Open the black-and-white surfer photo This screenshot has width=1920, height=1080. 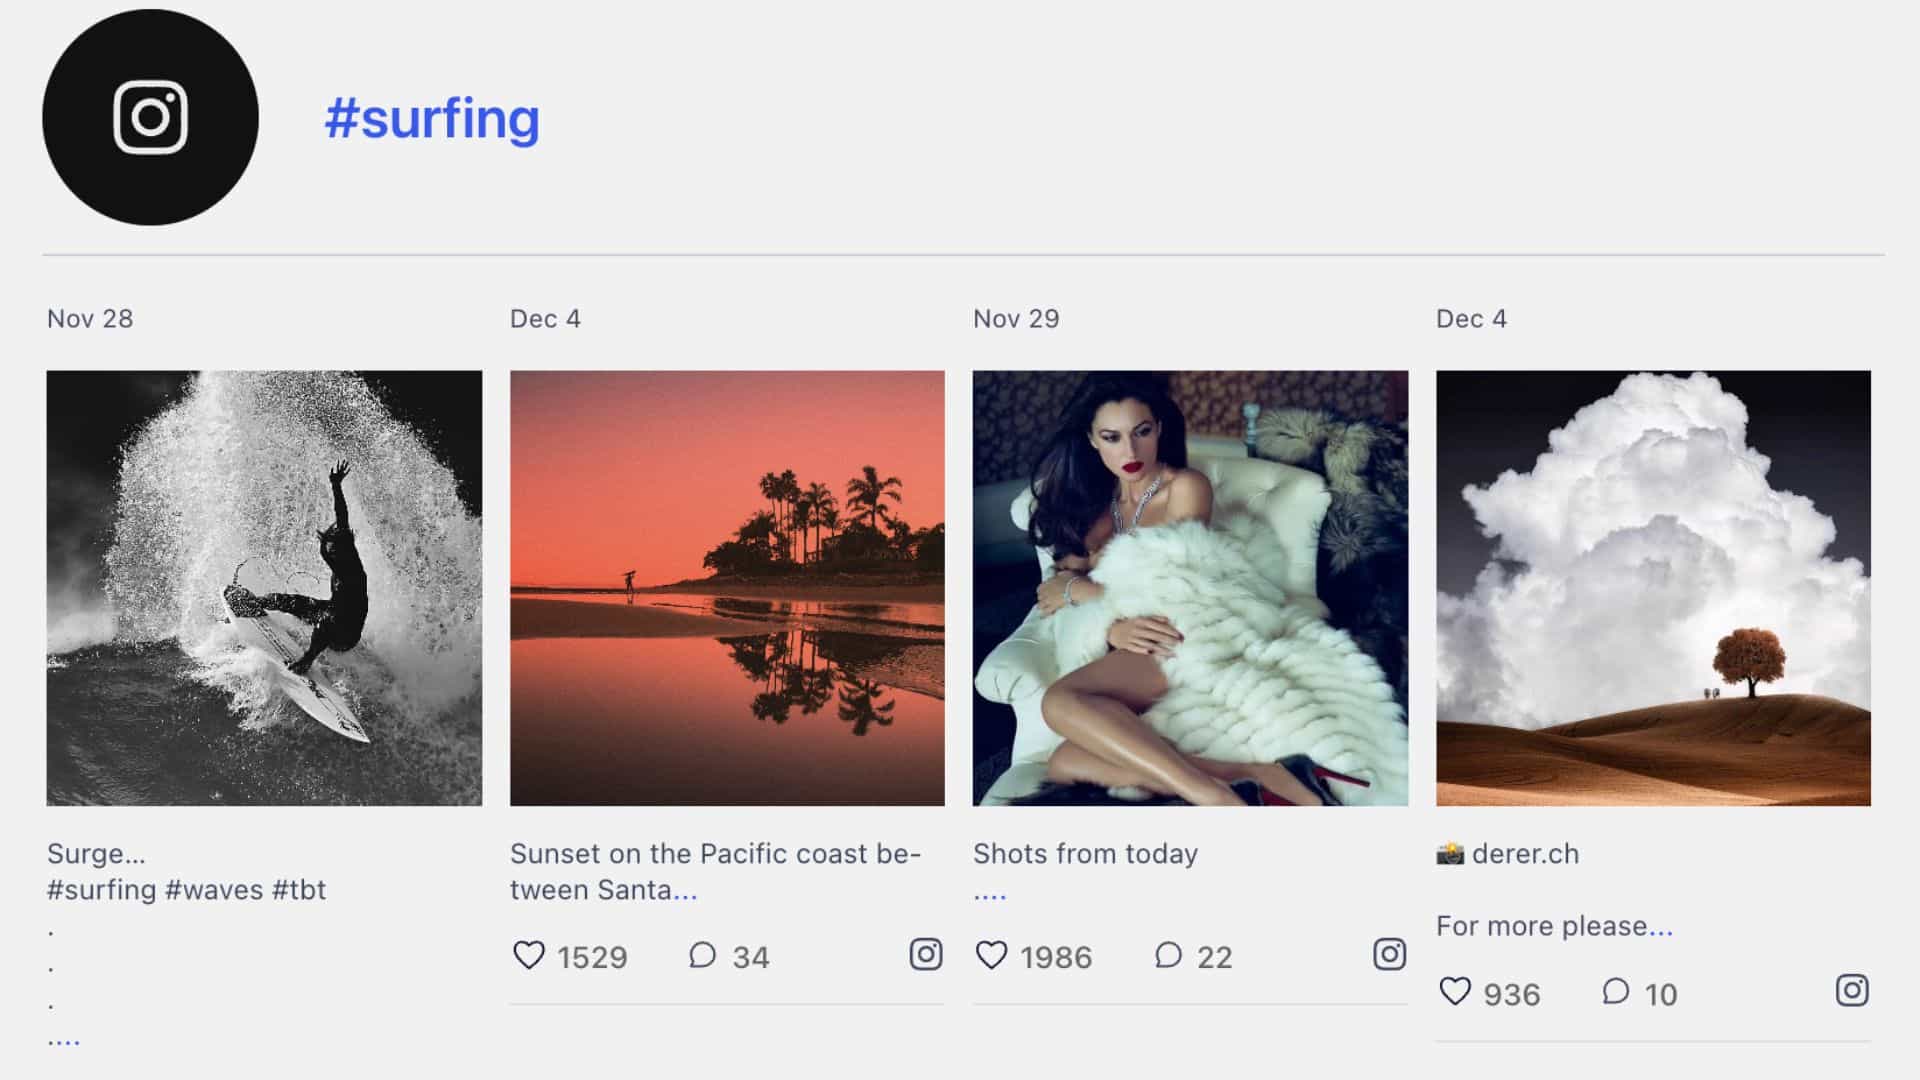[264, 588]
